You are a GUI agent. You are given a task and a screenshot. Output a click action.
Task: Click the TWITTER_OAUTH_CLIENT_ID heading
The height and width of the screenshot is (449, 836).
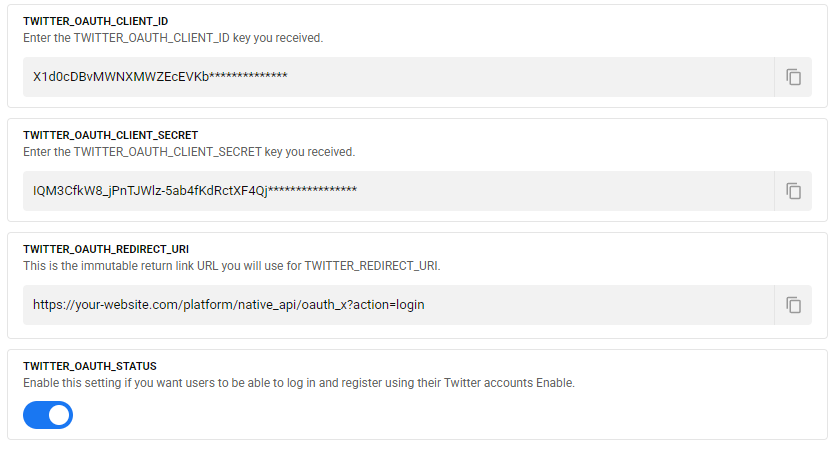(97, 21)
